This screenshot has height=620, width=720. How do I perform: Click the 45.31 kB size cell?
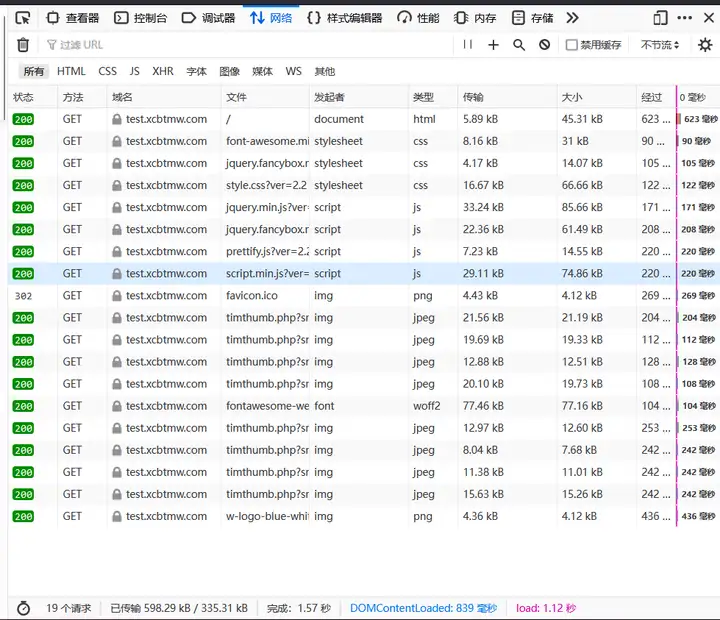[582, 119]
